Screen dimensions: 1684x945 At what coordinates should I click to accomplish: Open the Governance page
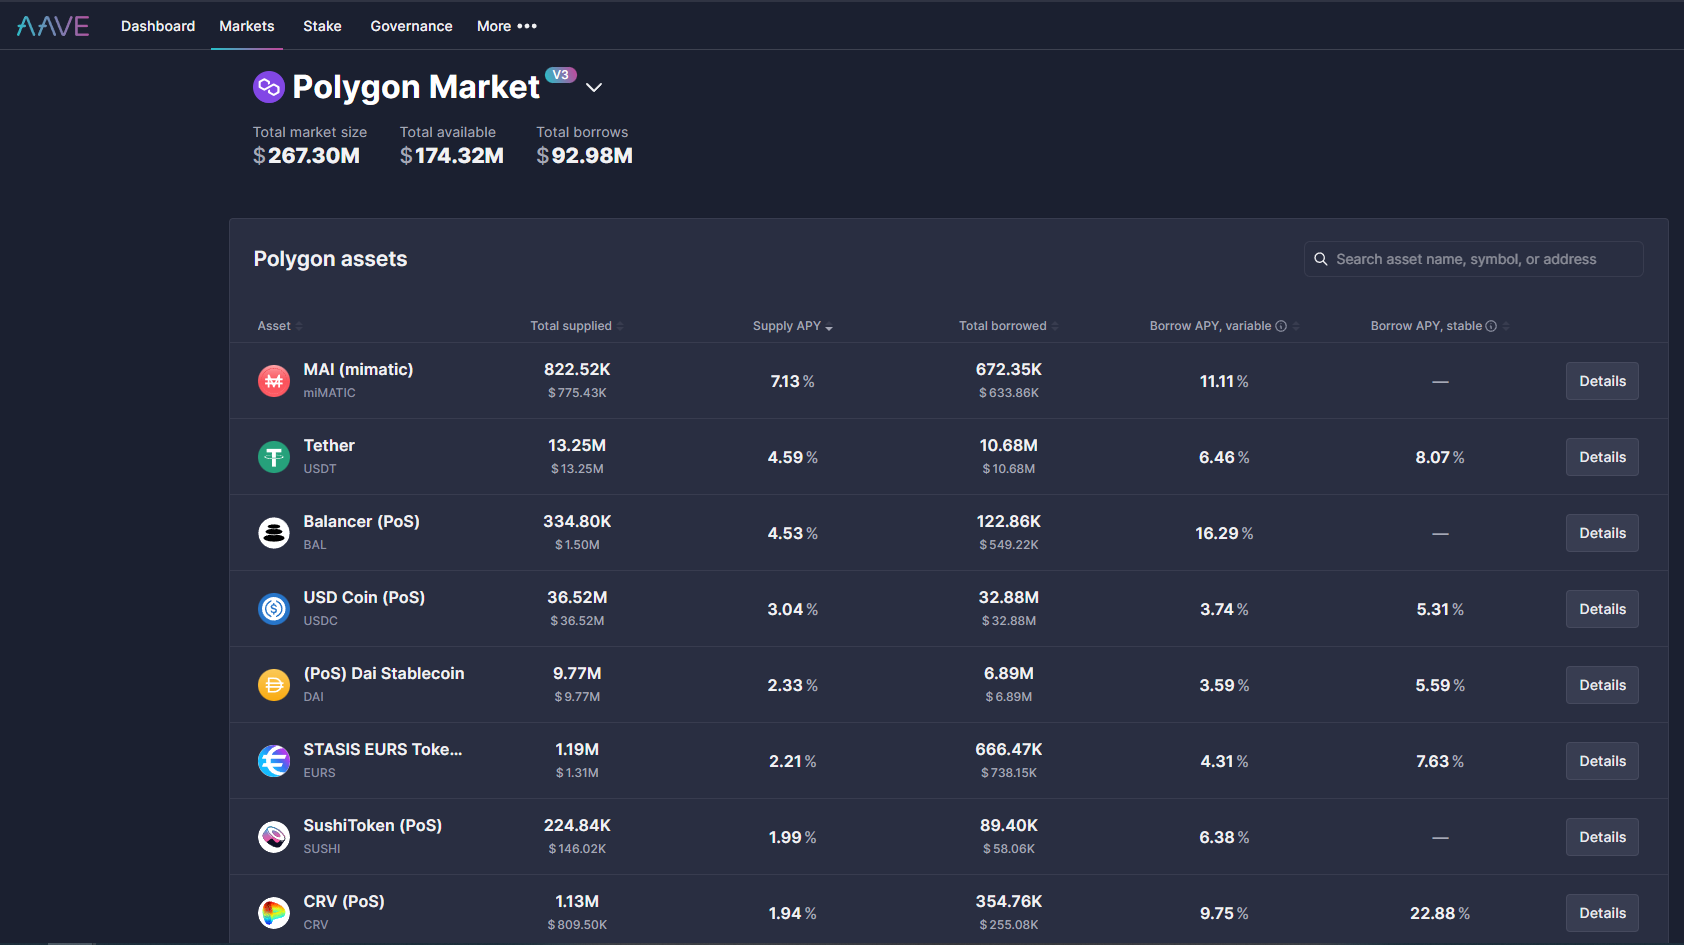pyautogui.click(x=411, y=26)
